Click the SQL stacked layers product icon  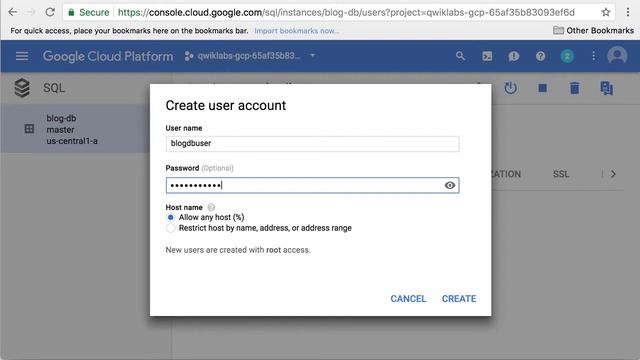[x=22, y=88]
